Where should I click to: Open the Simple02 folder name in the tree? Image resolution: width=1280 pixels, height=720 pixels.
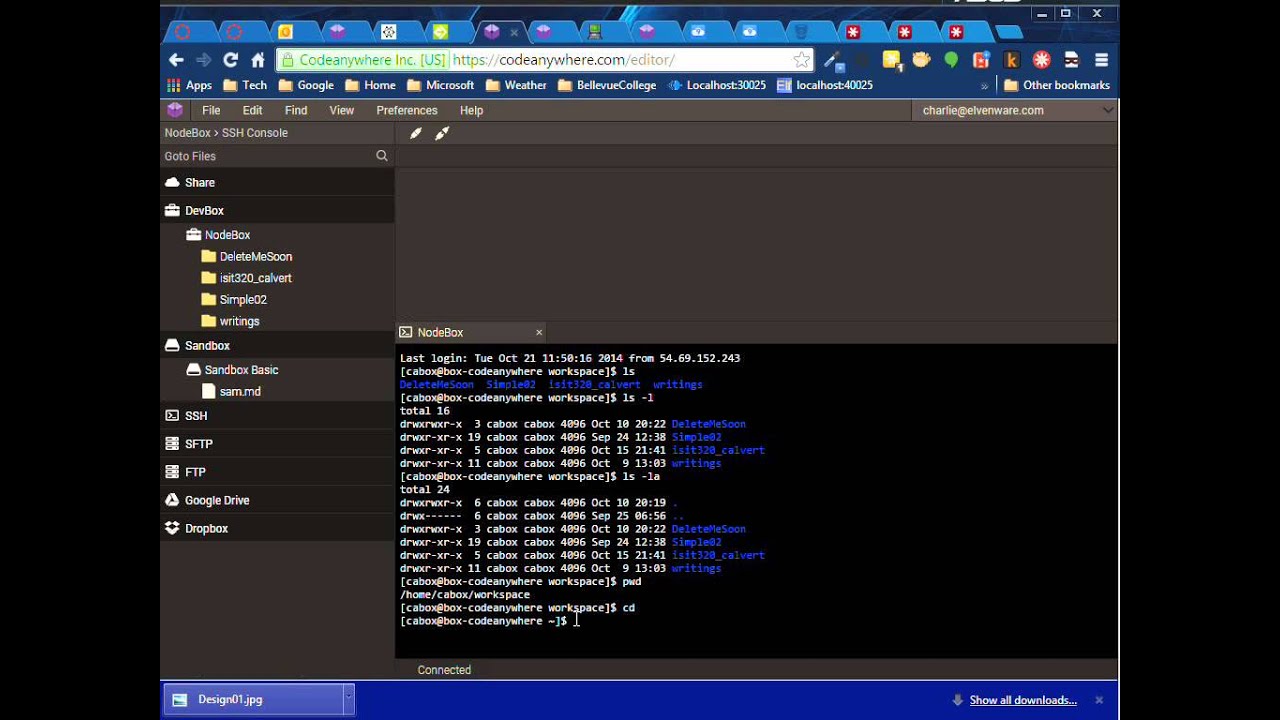[x=243, y=300]
